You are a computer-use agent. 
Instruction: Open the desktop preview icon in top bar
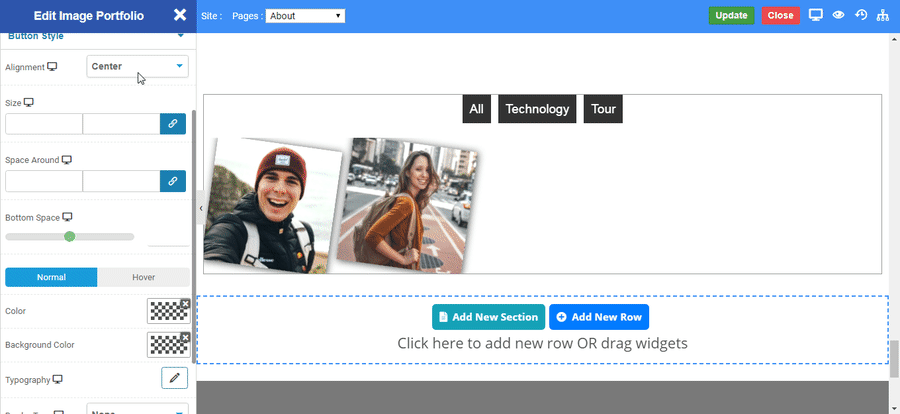(x=816, y=15)
